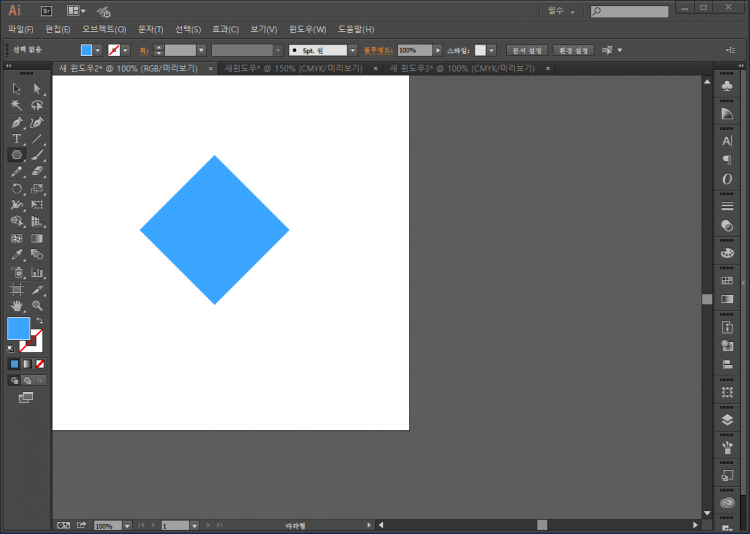Choose the Rotate tool

(x=16, y=188)
